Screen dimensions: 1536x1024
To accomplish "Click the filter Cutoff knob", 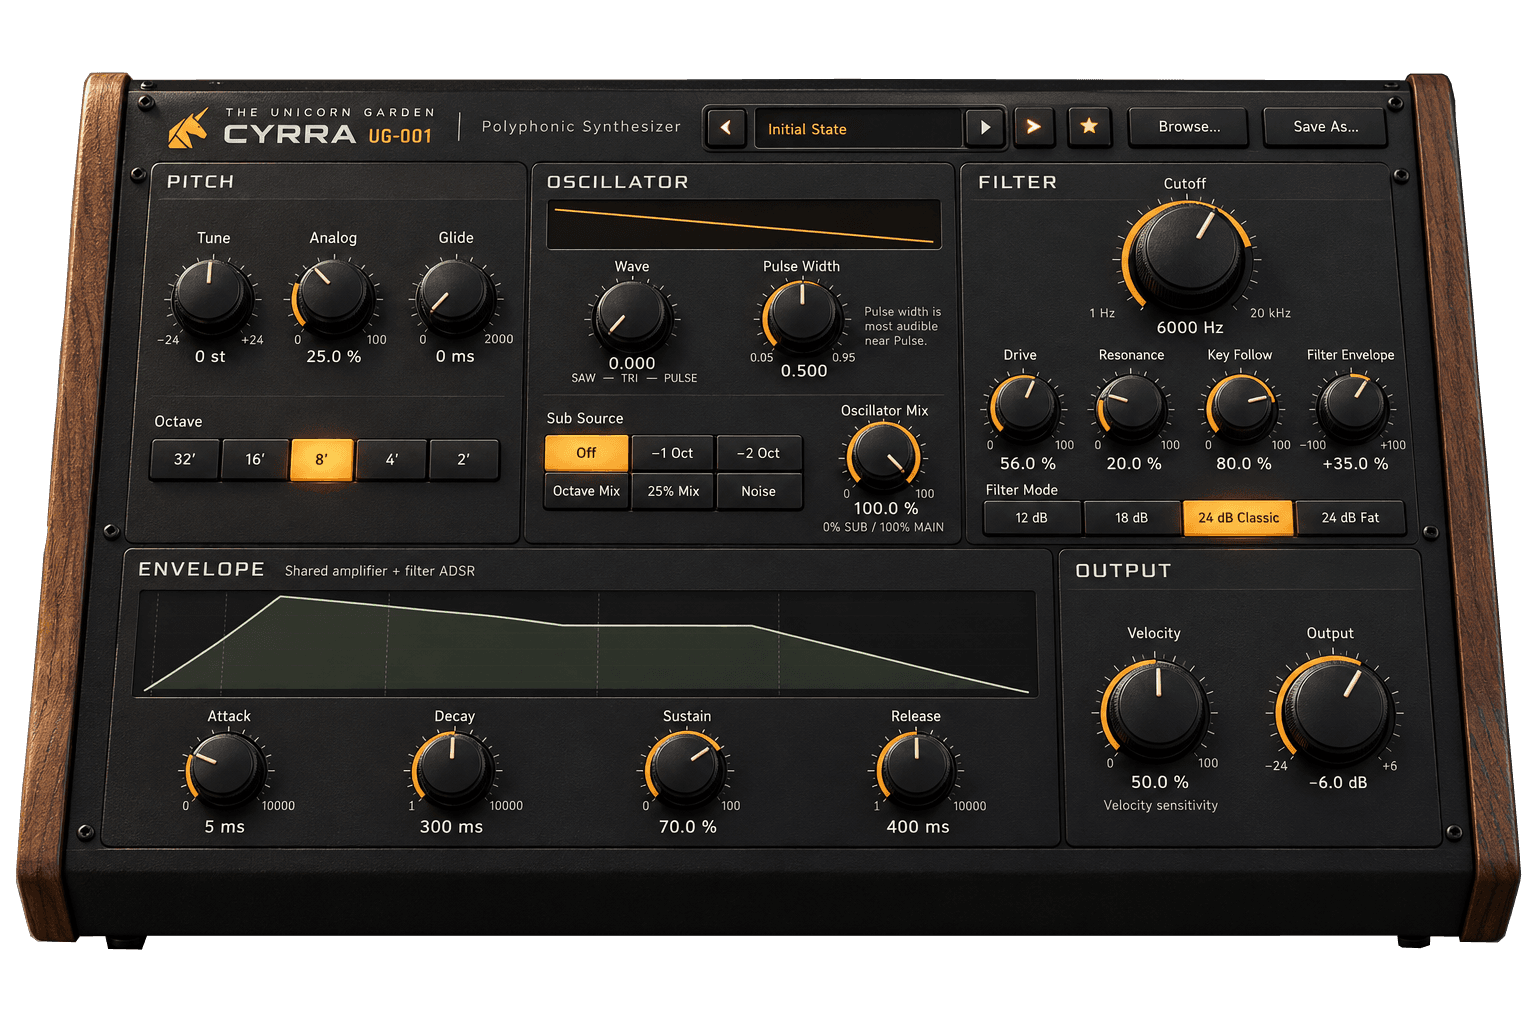I will [1187, 254].
